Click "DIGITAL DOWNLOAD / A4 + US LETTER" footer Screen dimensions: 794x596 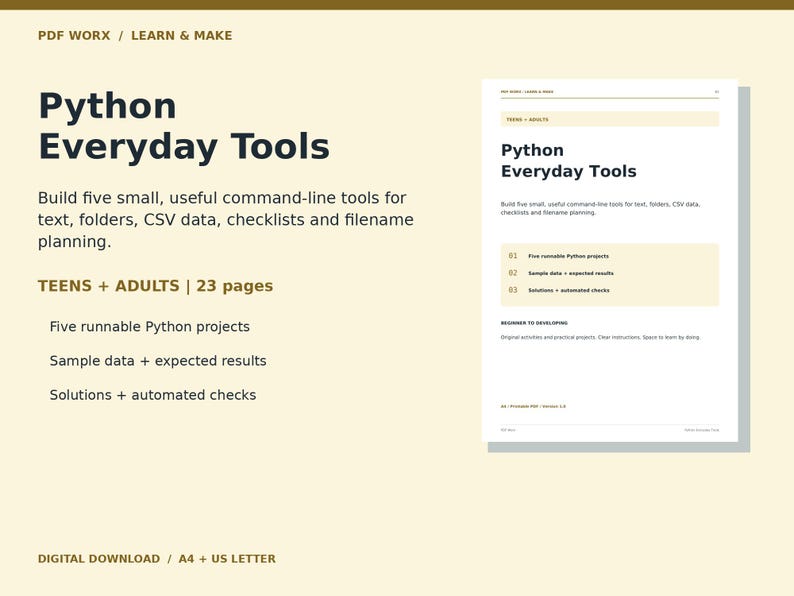pos(156,559)
